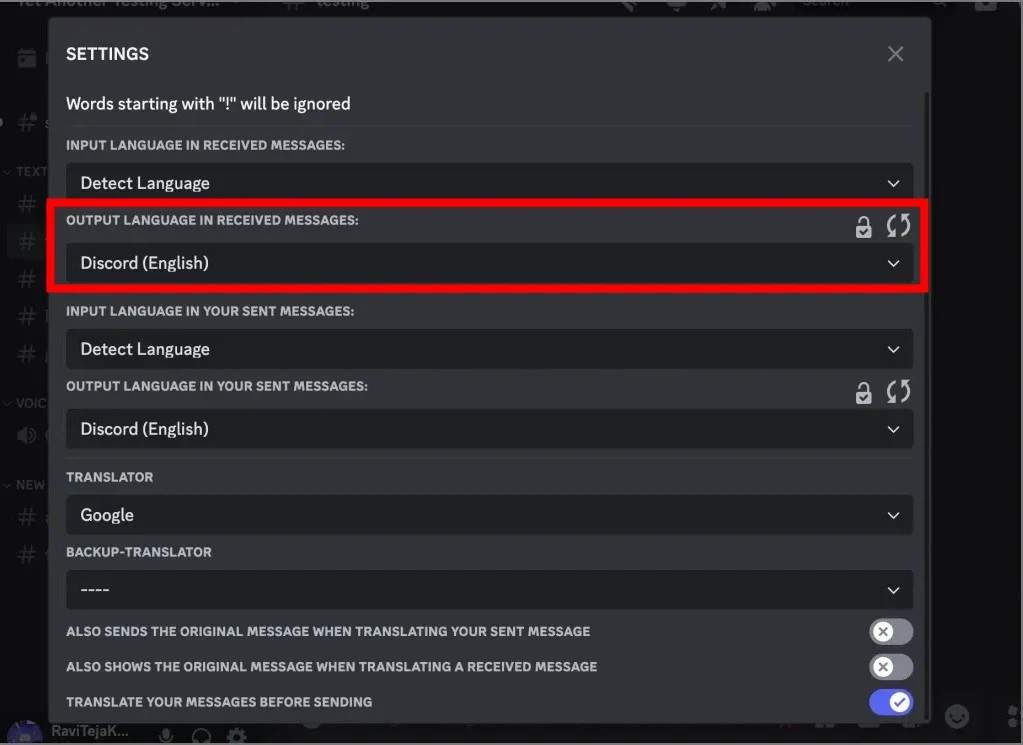
Task: Open the emoji picker
Action: pyautogui.click(x=957, y=716)
